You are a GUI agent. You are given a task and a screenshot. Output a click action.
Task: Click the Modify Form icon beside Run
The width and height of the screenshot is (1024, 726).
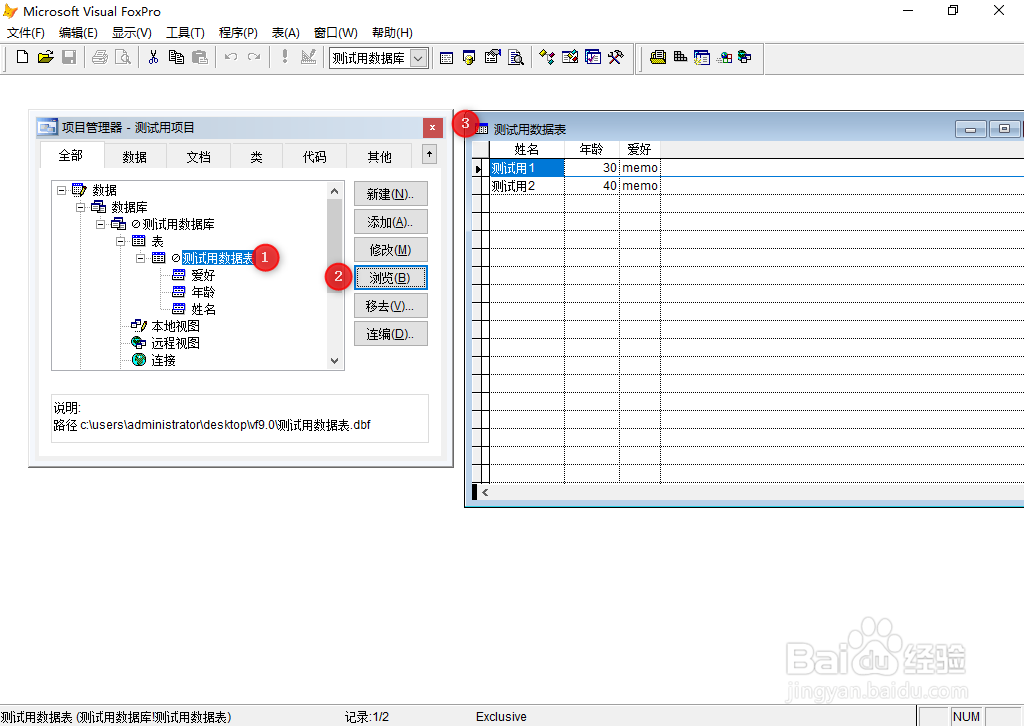click(308, 57)
